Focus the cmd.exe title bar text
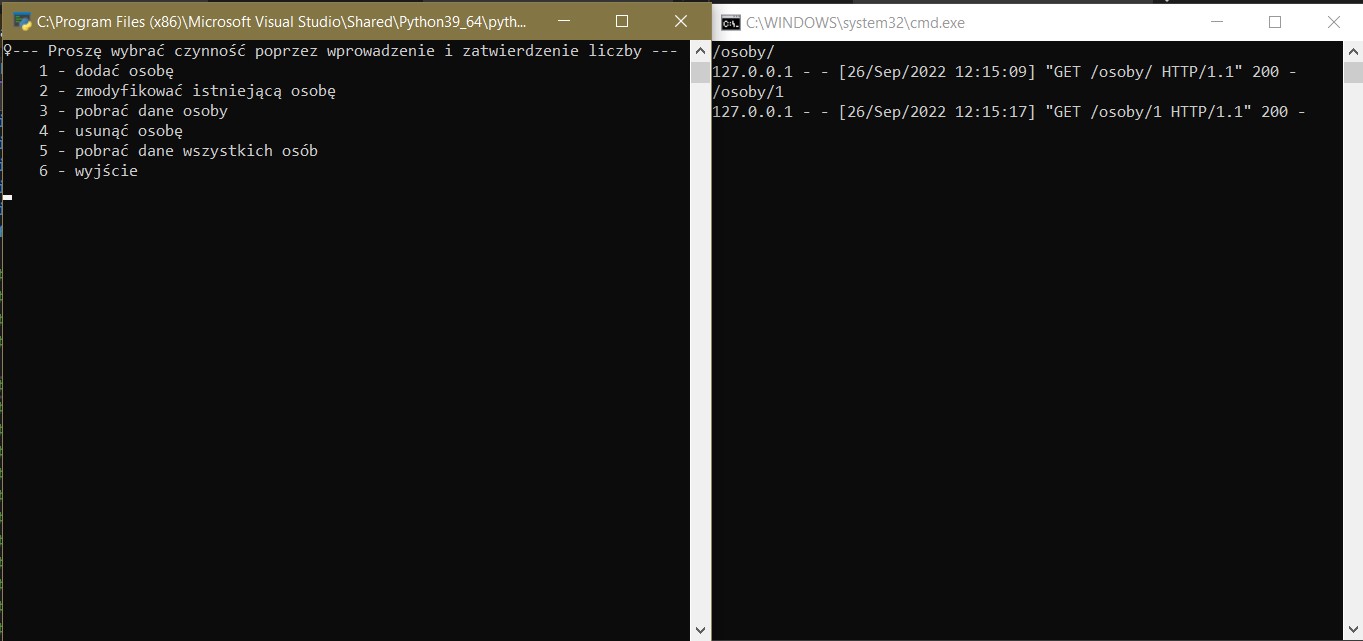 point(855,22)
